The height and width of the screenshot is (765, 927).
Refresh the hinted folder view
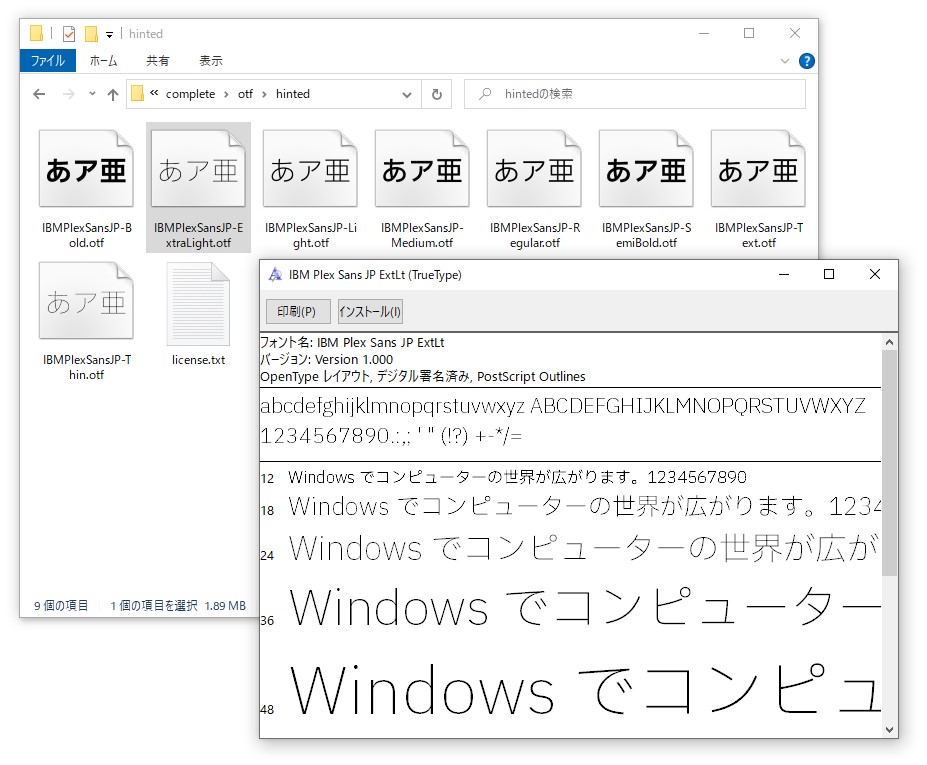click(437, 93)
